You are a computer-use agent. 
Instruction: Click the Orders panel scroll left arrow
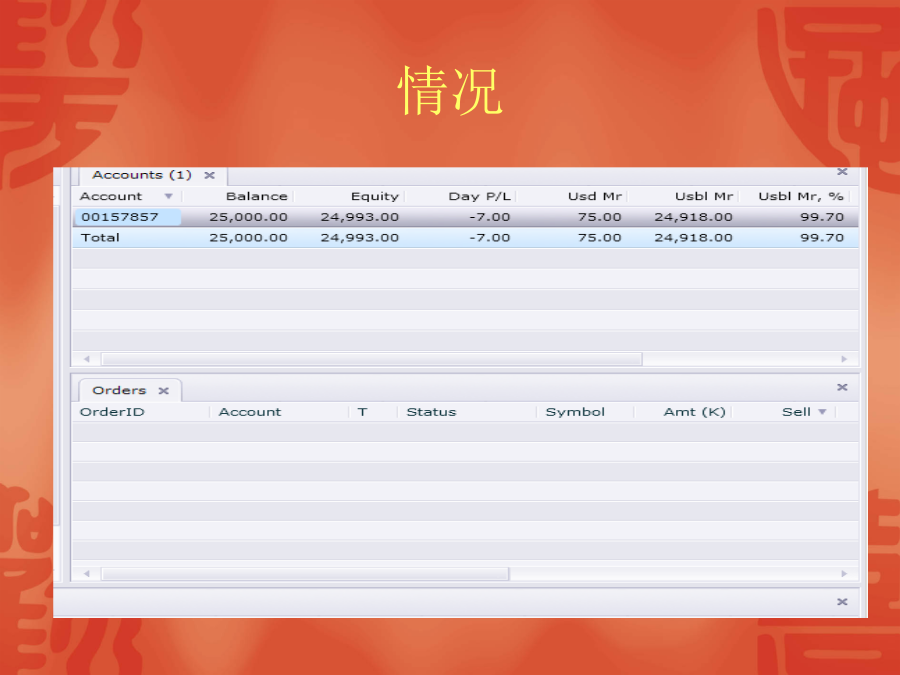point(87,574)
